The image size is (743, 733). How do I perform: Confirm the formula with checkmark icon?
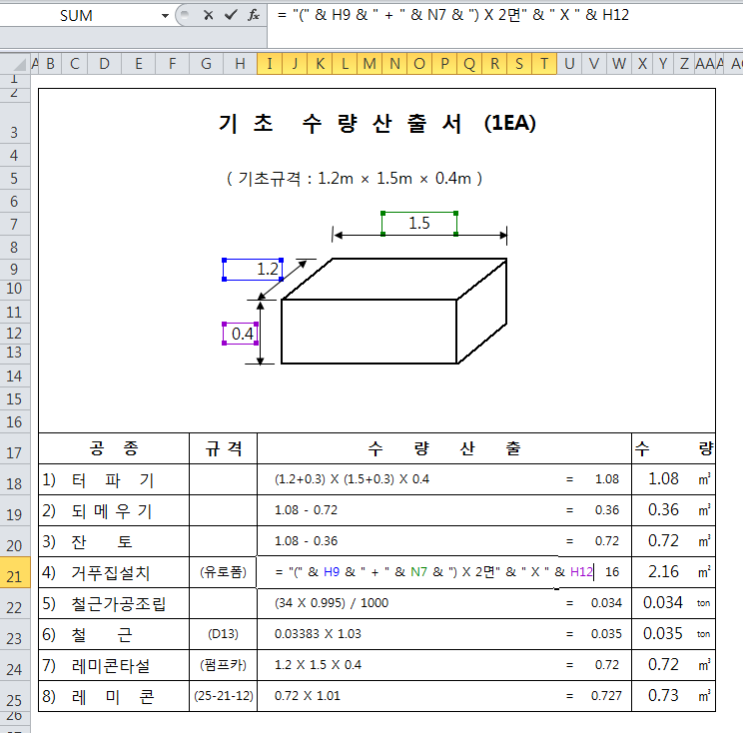tap(231, 15)
